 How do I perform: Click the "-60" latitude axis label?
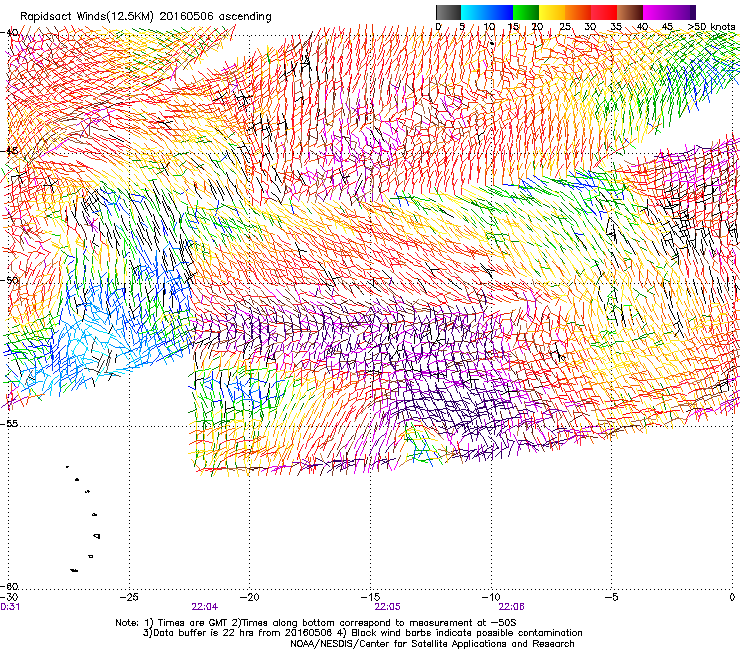pyautogui.click(x=10, y=586)
